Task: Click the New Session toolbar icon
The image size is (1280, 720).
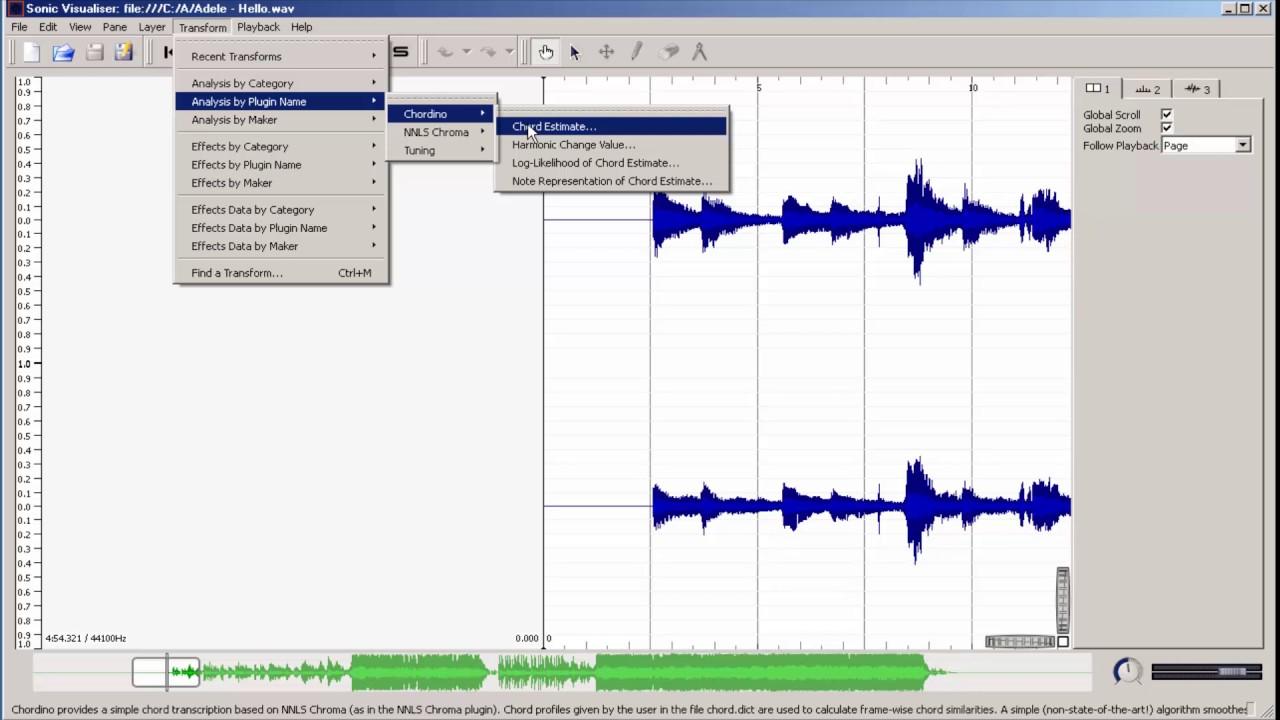Action: (x=32, y=52)
